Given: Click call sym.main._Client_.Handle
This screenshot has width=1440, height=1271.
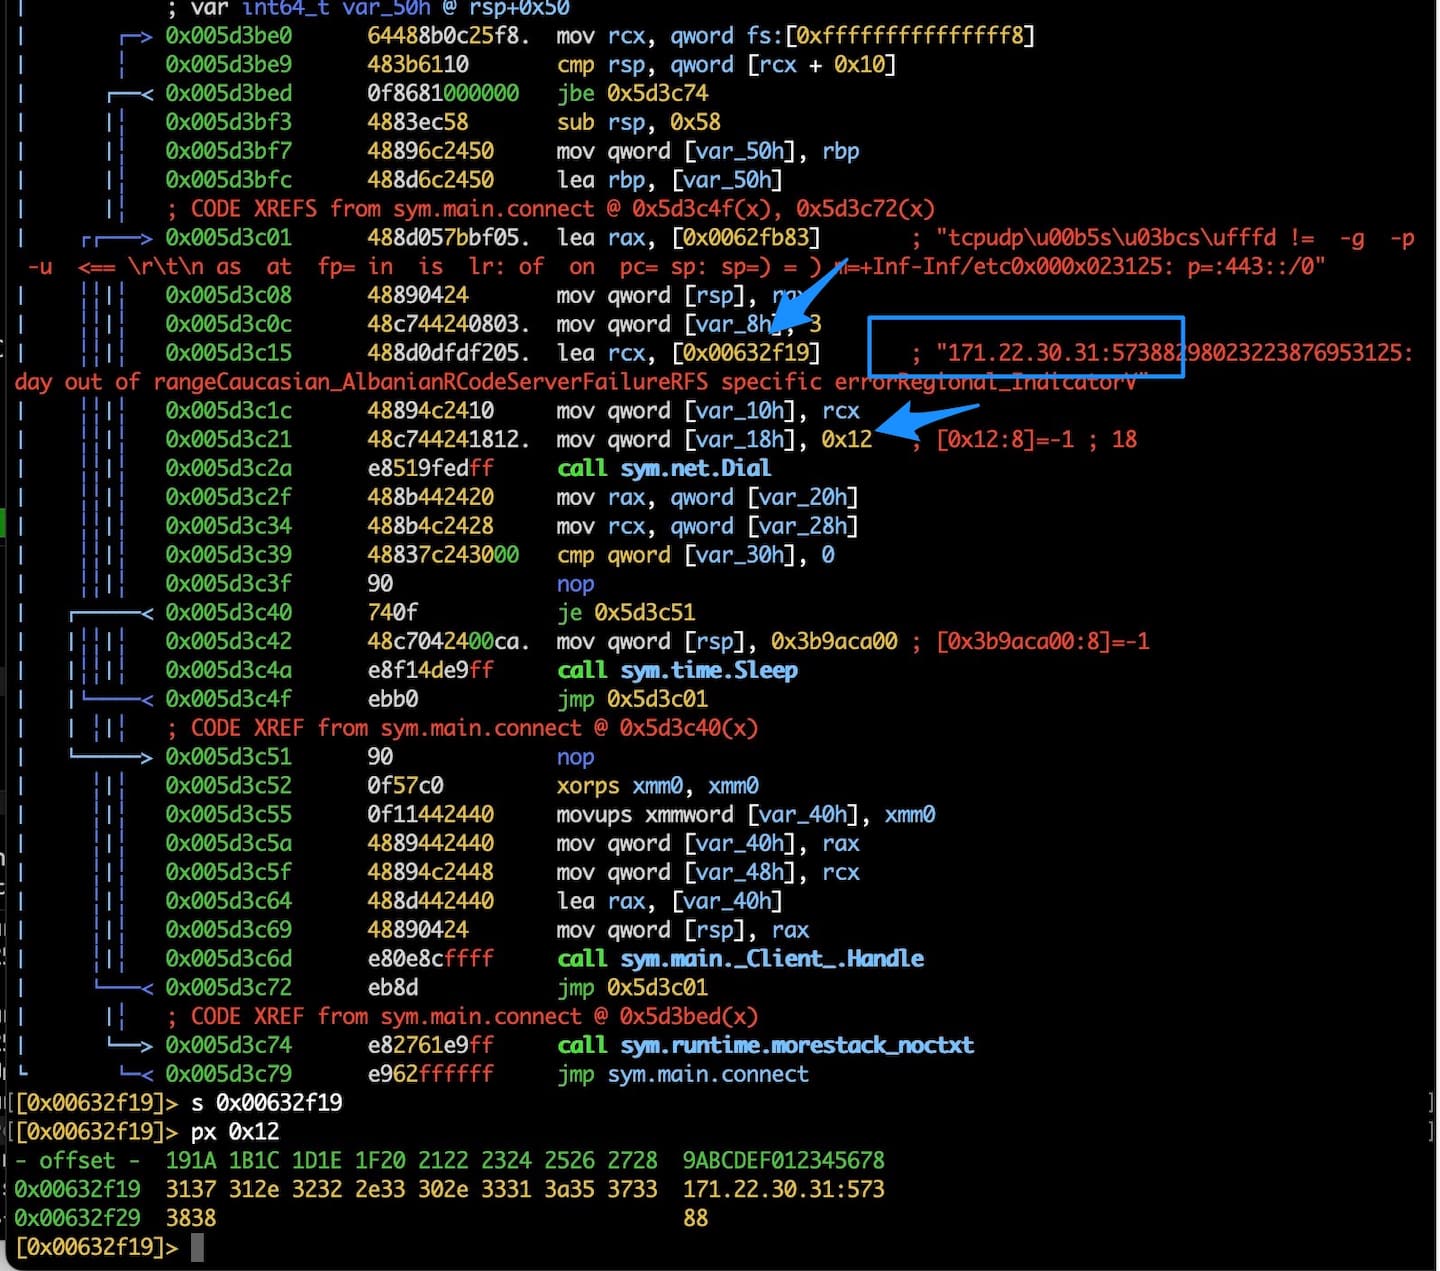Looking at the screenshot, I should 740,959.
